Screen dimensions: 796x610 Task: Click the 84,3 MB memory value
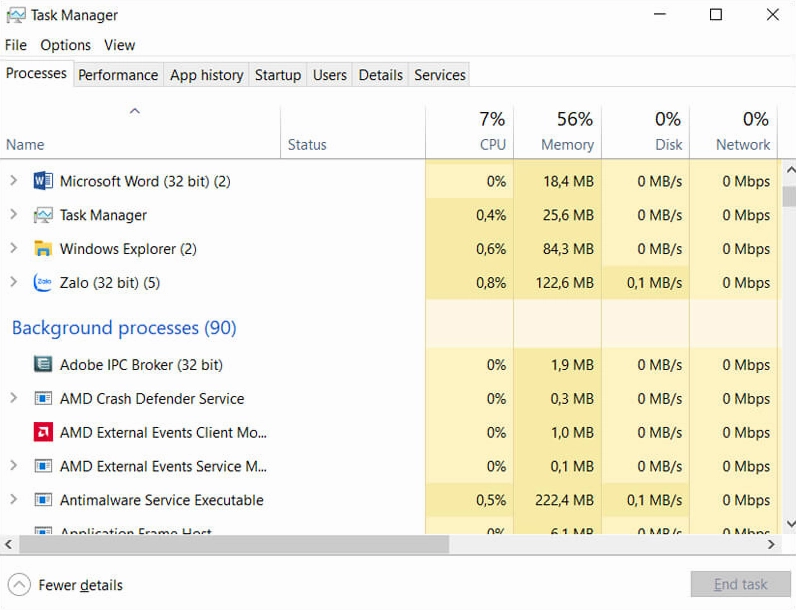568,249
